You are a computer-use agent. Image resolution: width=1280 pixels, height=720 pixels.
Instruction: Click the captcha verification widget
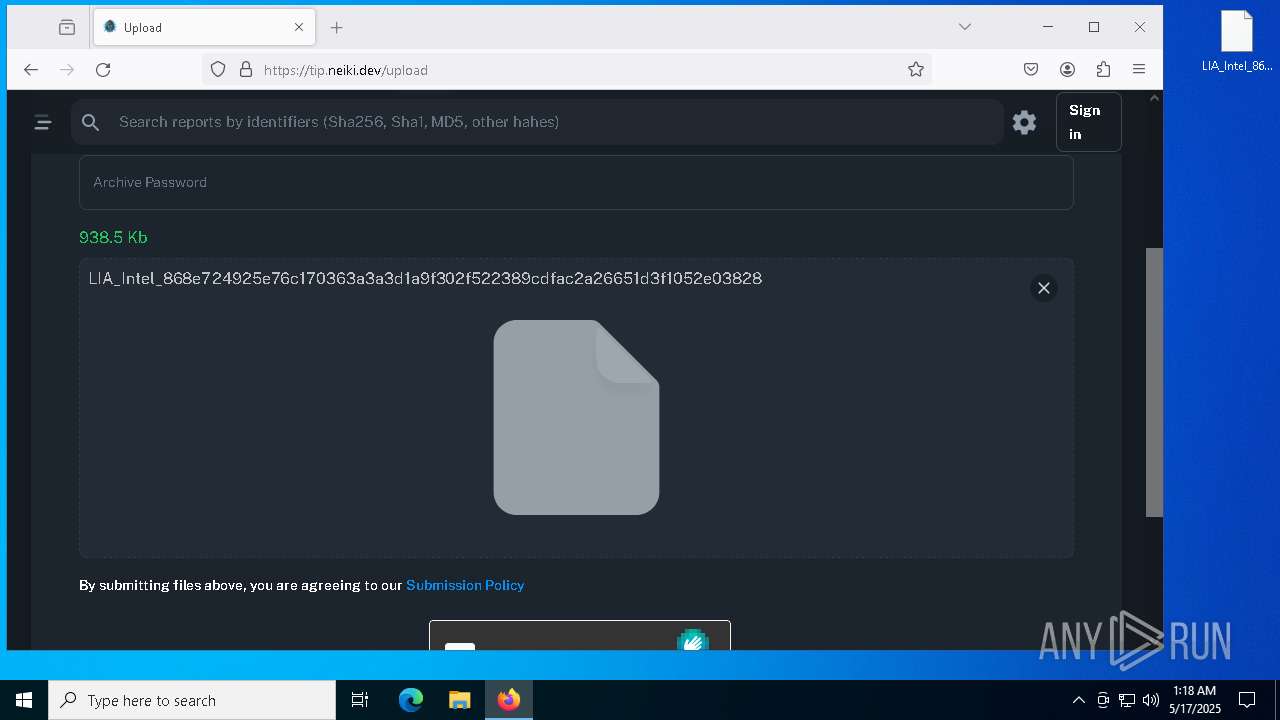[x=580, y=635]
